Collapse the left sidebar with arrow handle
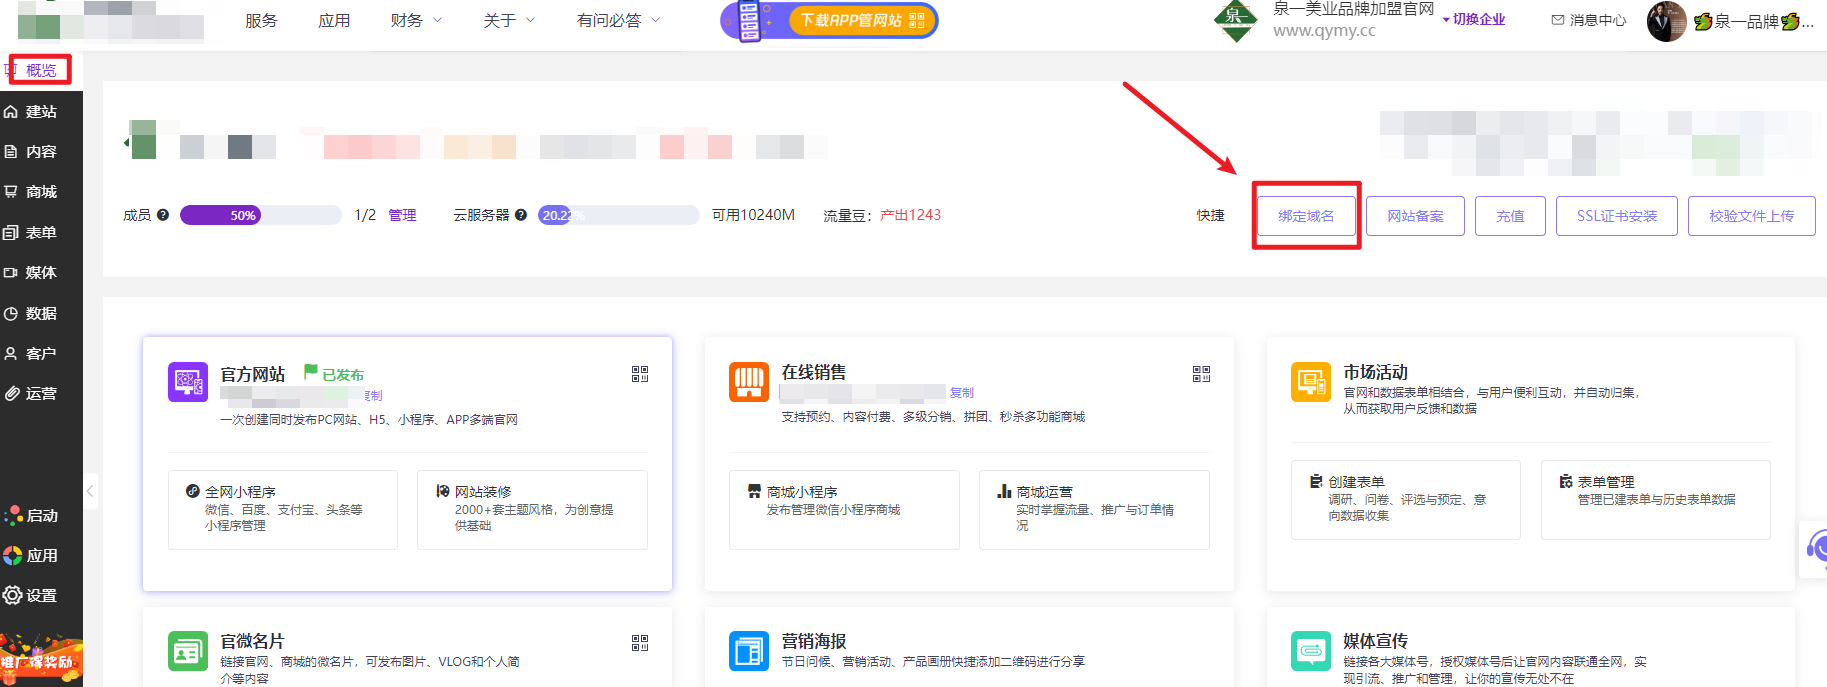 click(90, 491)
